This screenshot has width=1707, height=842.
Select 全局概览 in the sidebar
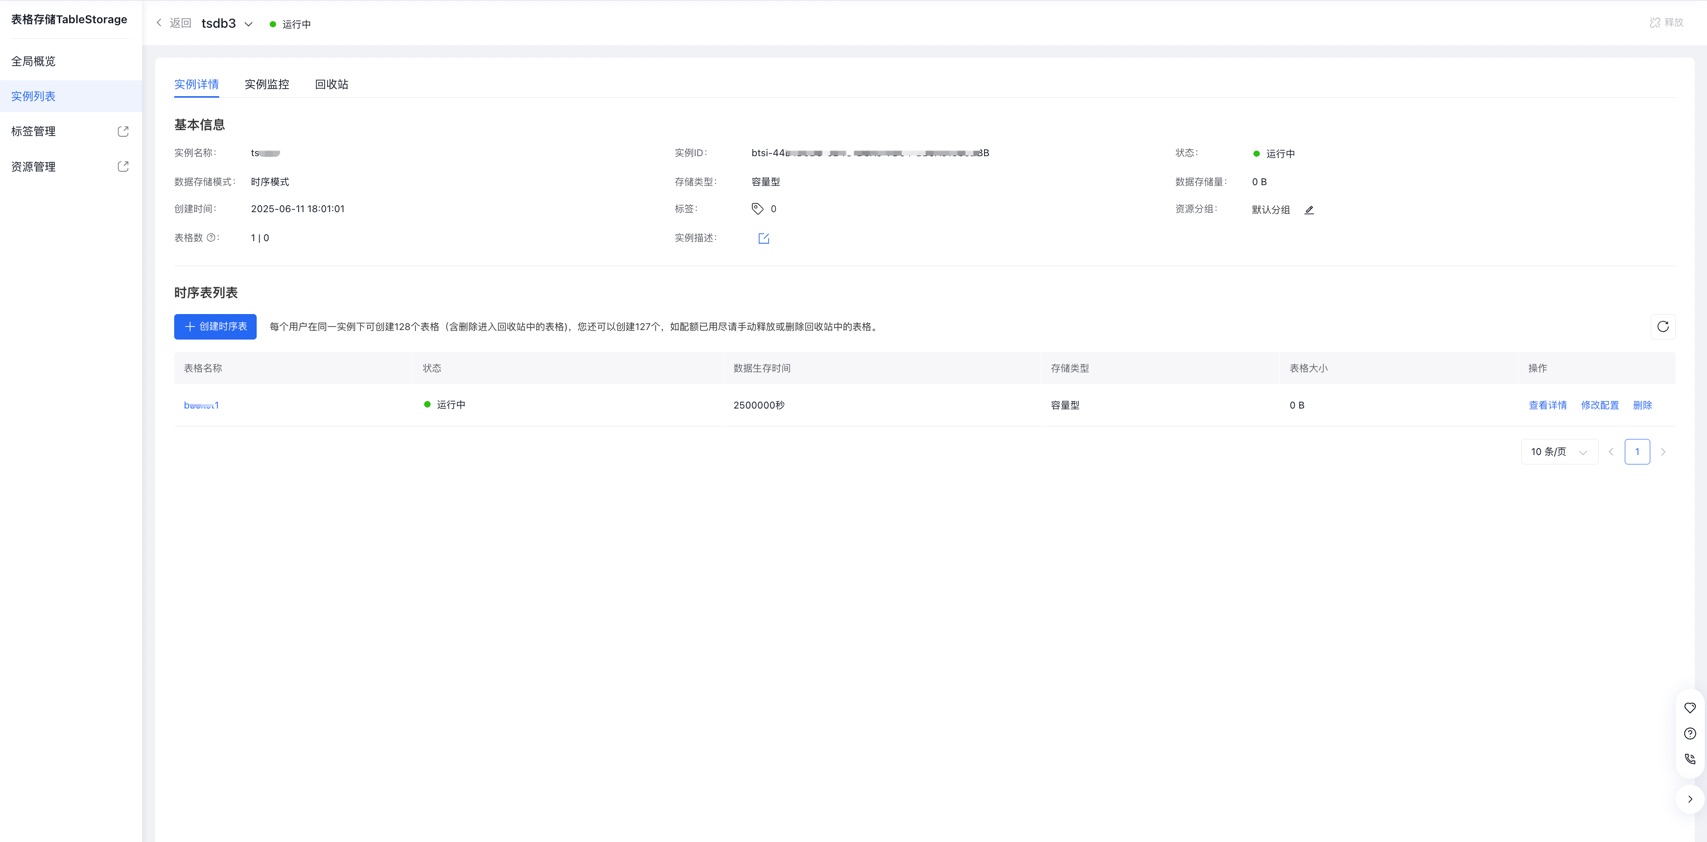click(x=33, y=61)
